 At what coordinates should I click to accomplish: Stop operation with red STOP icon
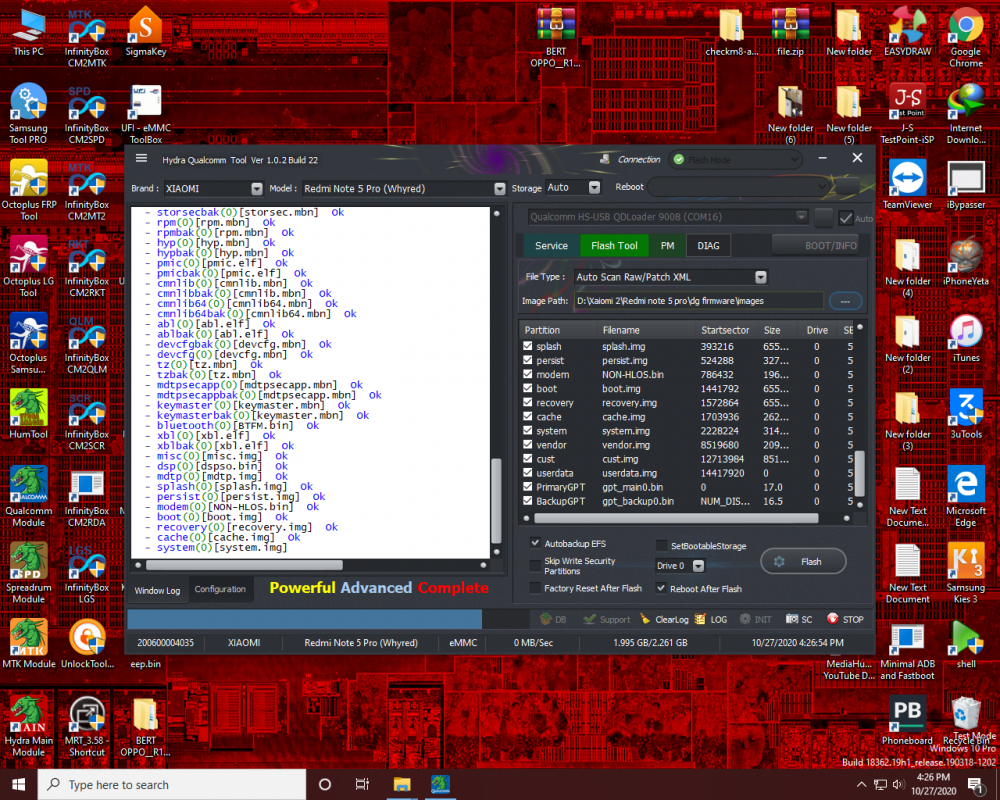coord(845,619)
